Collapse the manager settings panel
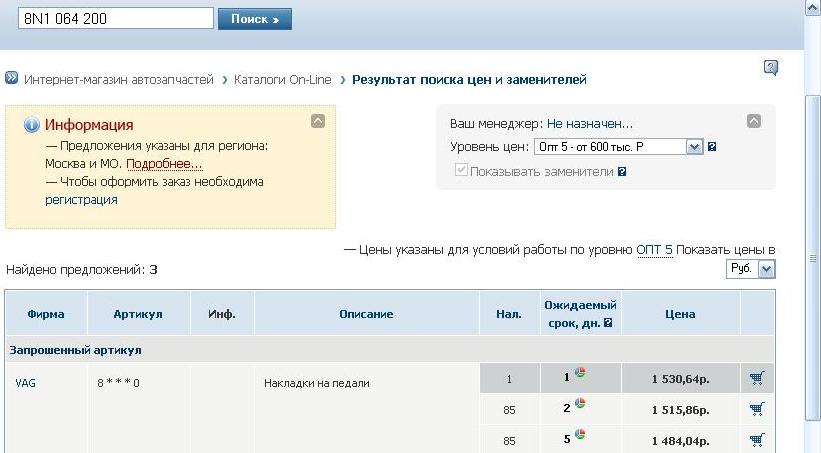This screenshot has width=821, height=453. pyautogui.click(x=754, y=121)
